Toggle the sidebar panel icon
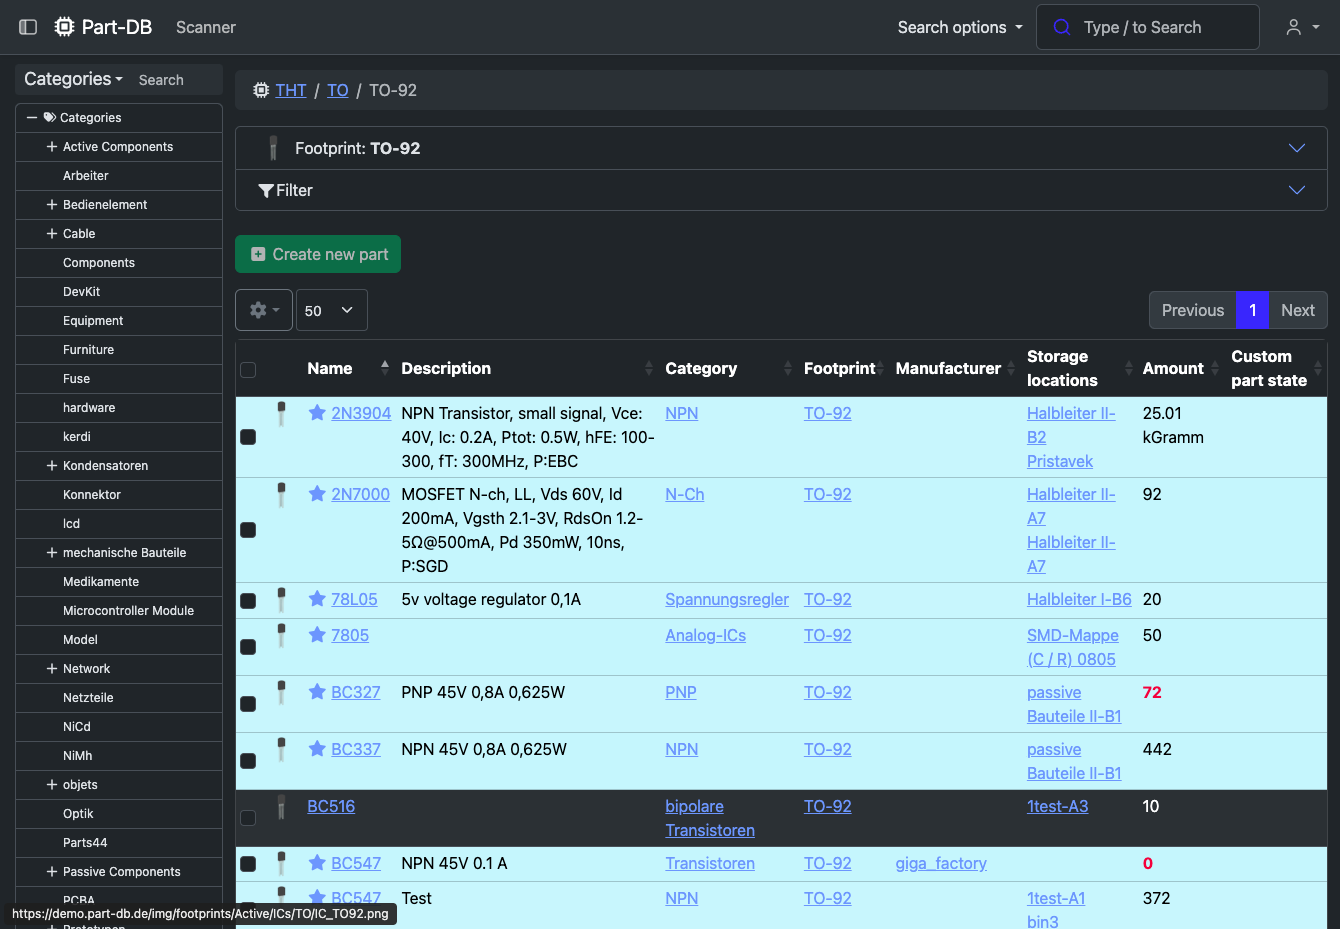Screen dimensions: 1340x929 point(28,27)
